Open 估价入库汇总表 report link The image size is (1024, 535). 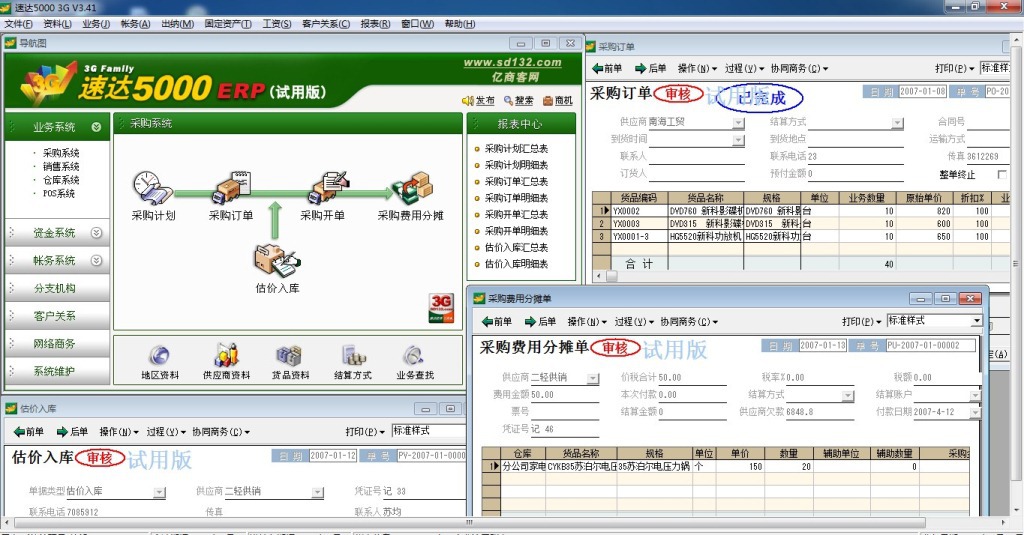point(516,248)
